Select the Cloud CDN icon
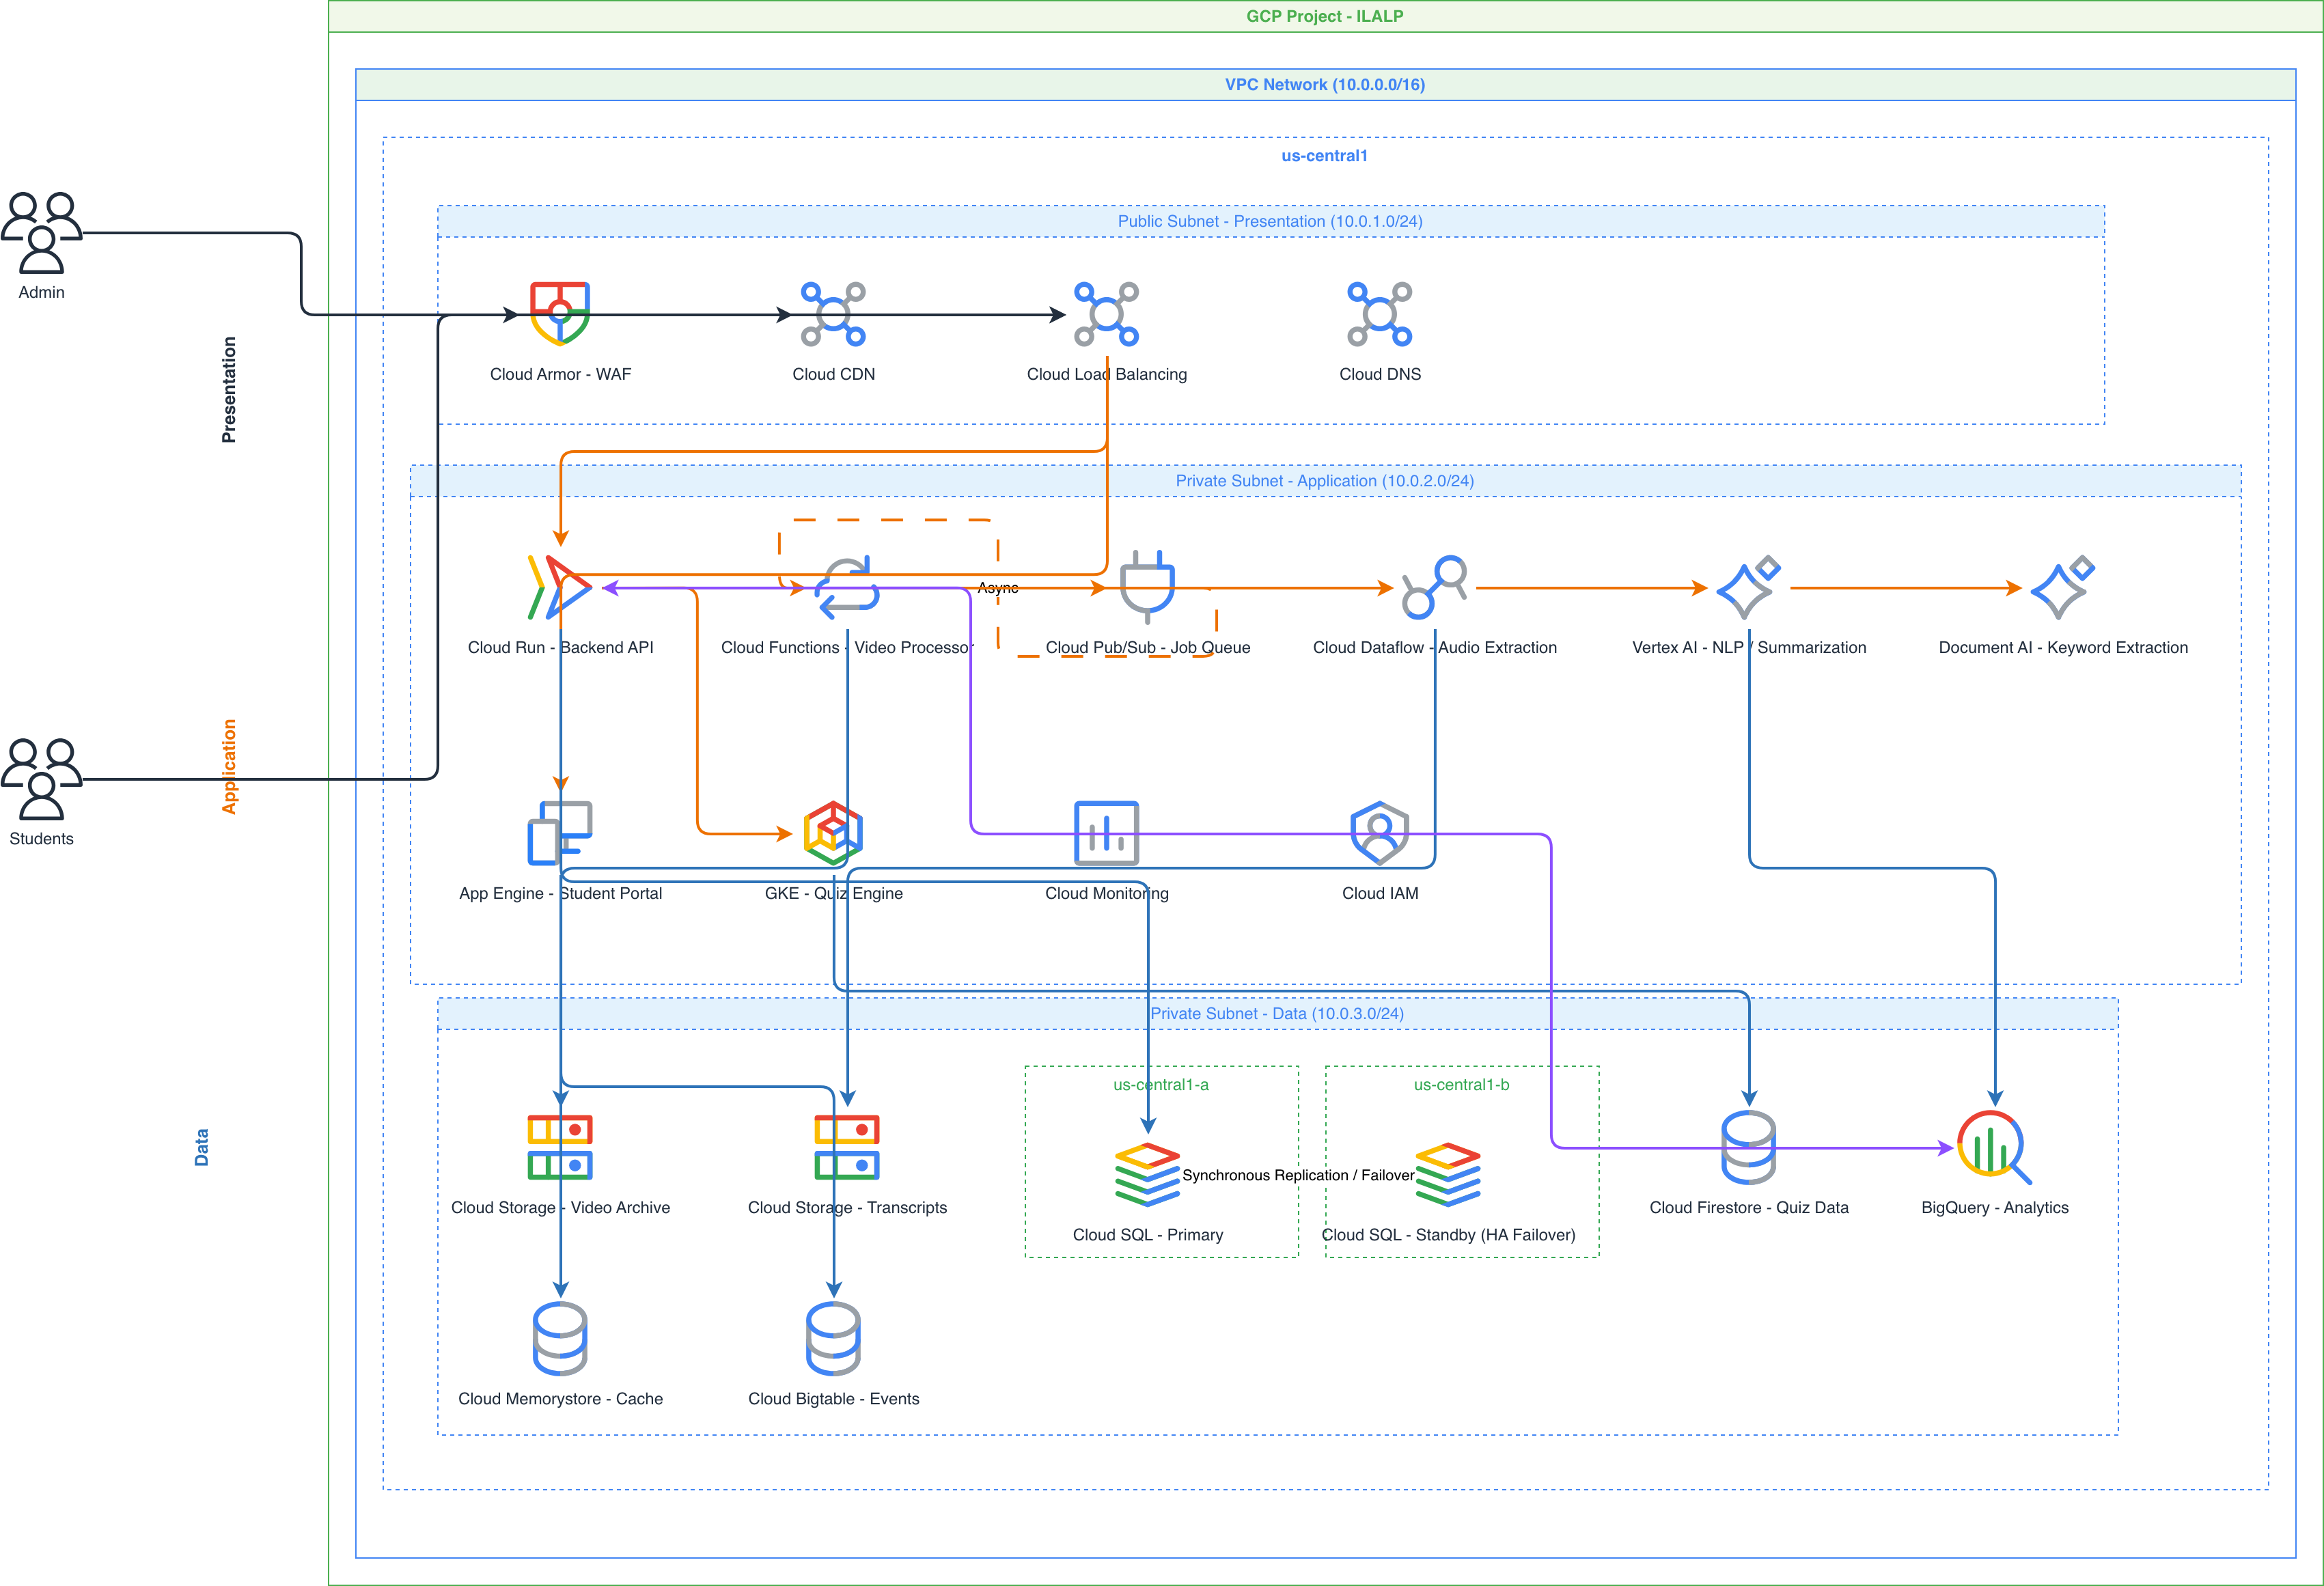2324x1586 pixels. click(x=833, y=314)
